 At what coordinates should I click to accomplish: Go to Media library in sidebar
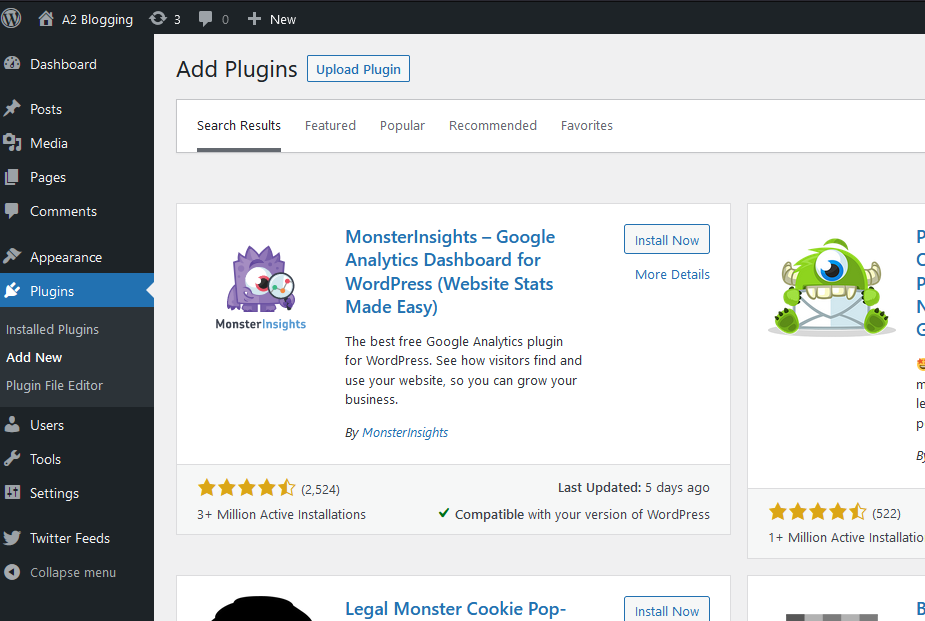pyautogui.click(x=48, y=143)
